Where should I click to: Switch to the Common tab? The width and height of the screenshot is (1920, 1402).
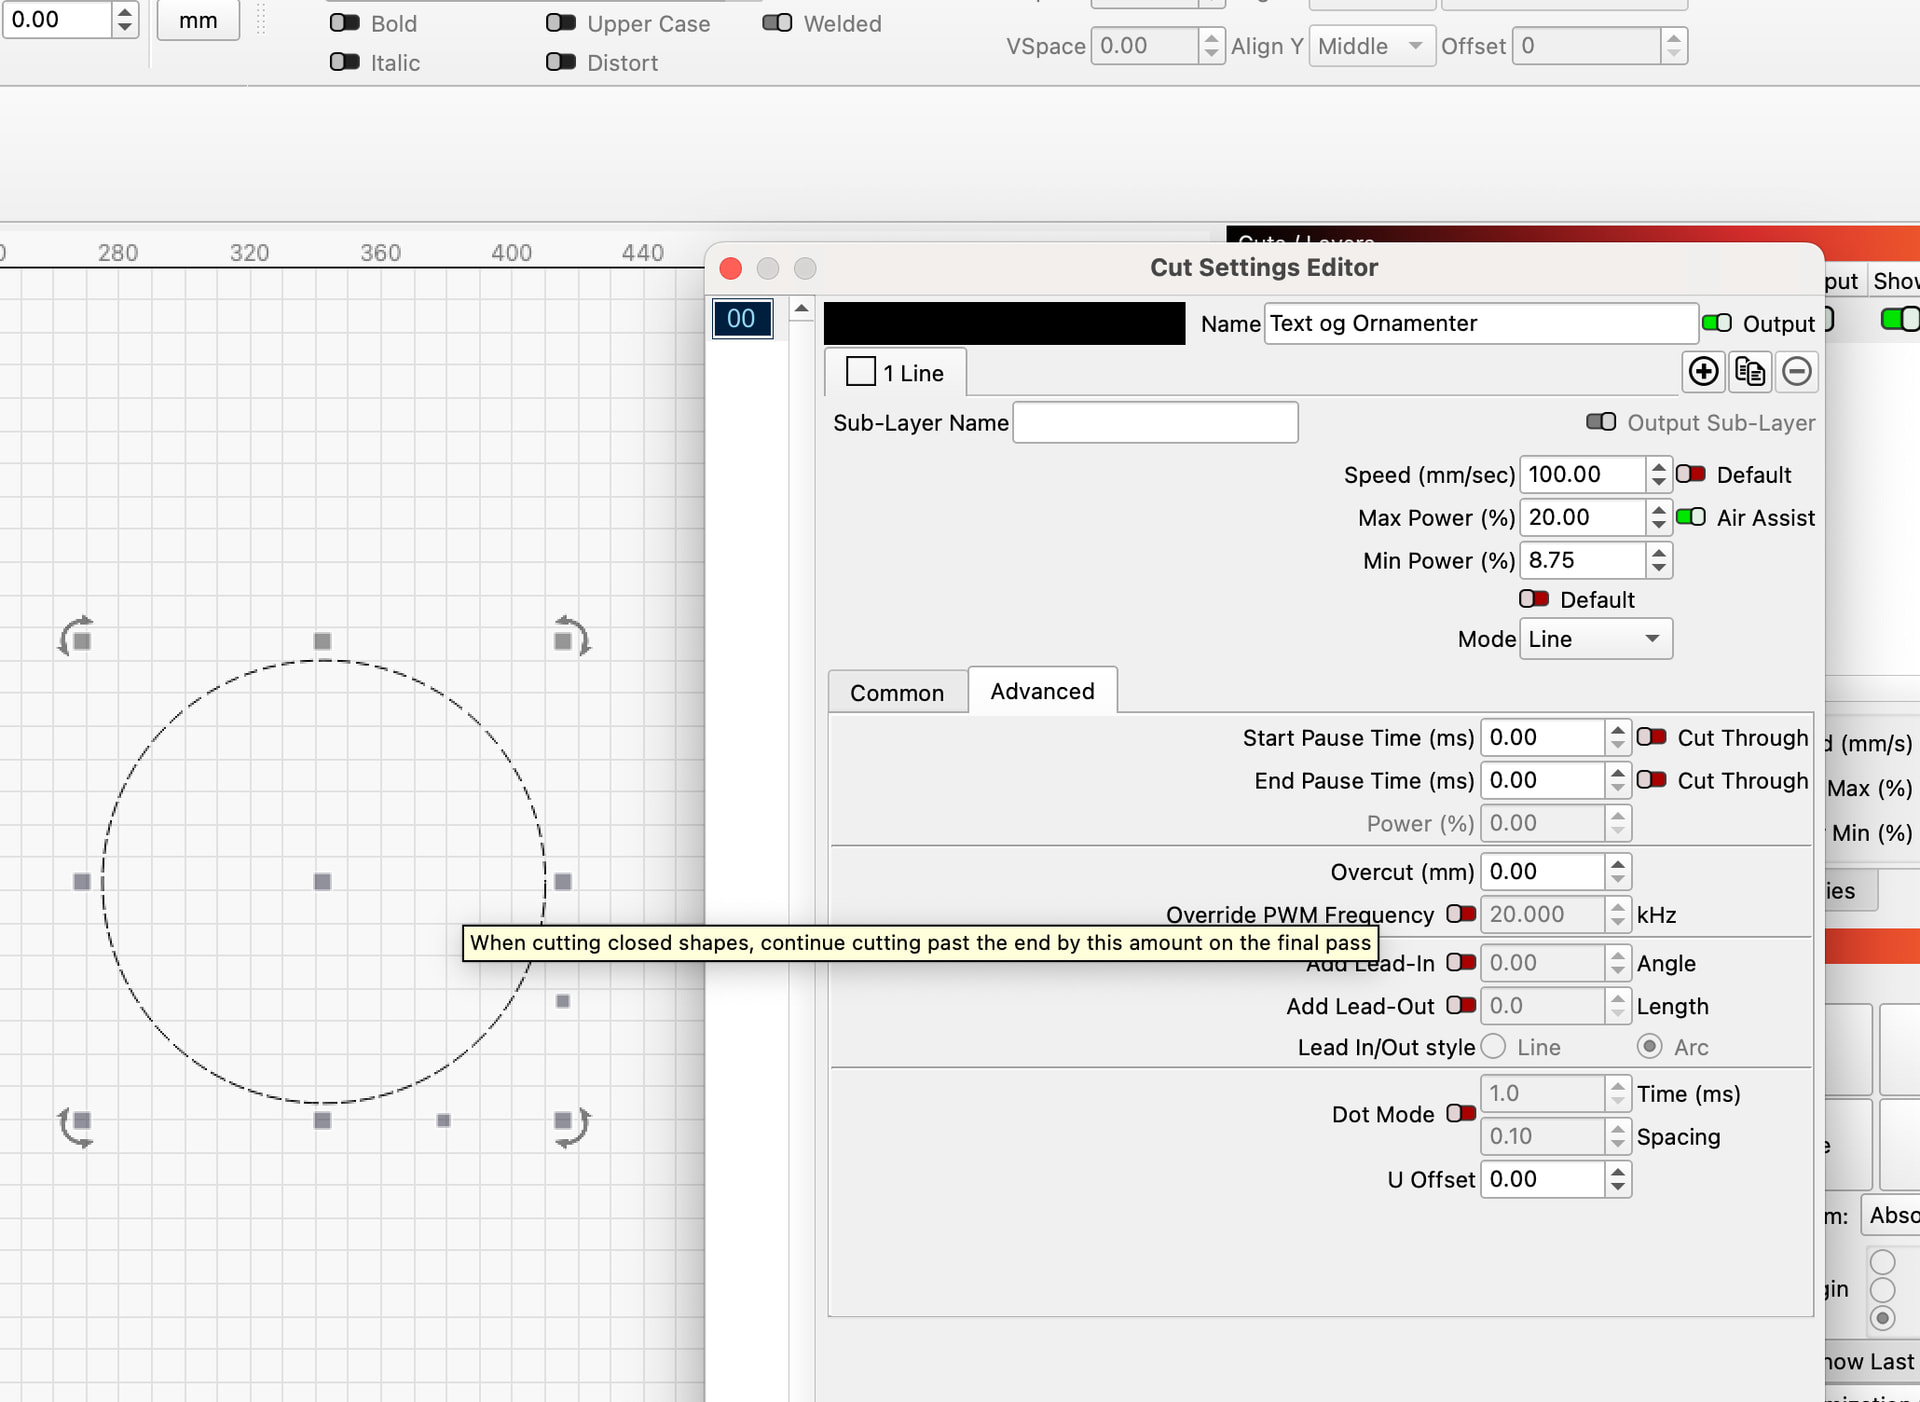(x=896, y=692)
